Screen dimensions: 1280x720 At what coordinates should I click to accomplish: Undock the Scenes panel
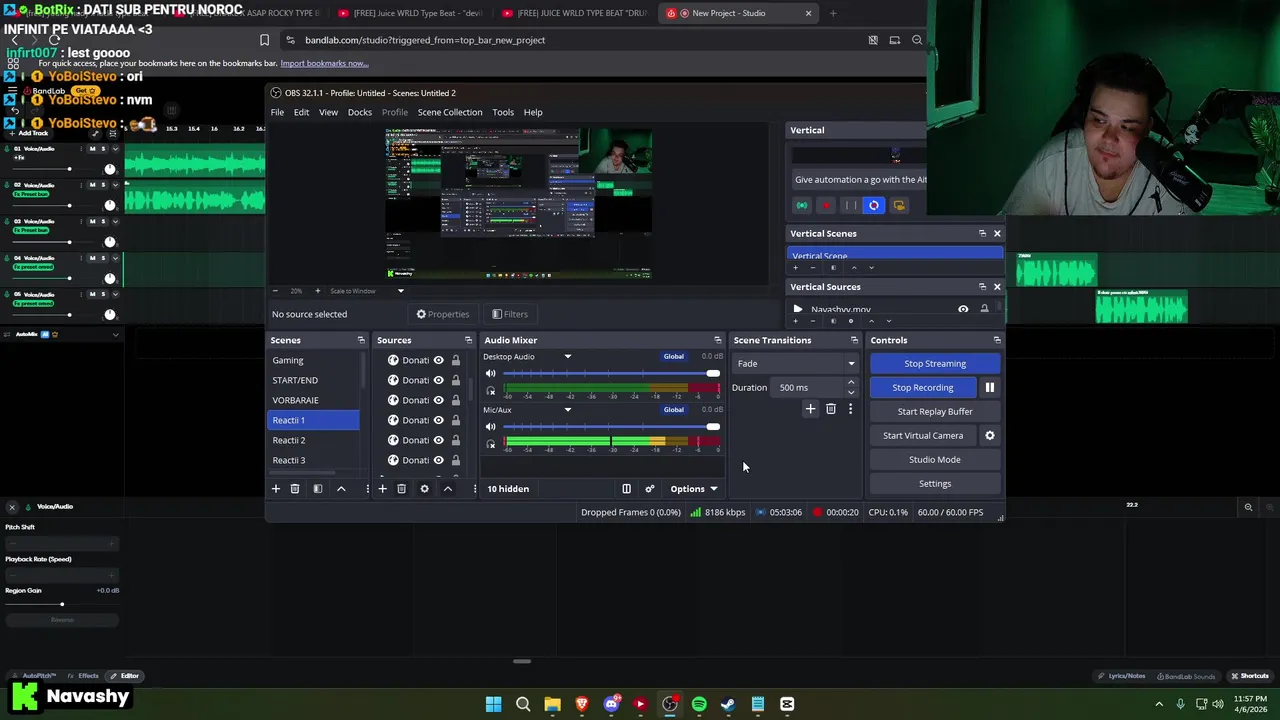pos(361,340)
